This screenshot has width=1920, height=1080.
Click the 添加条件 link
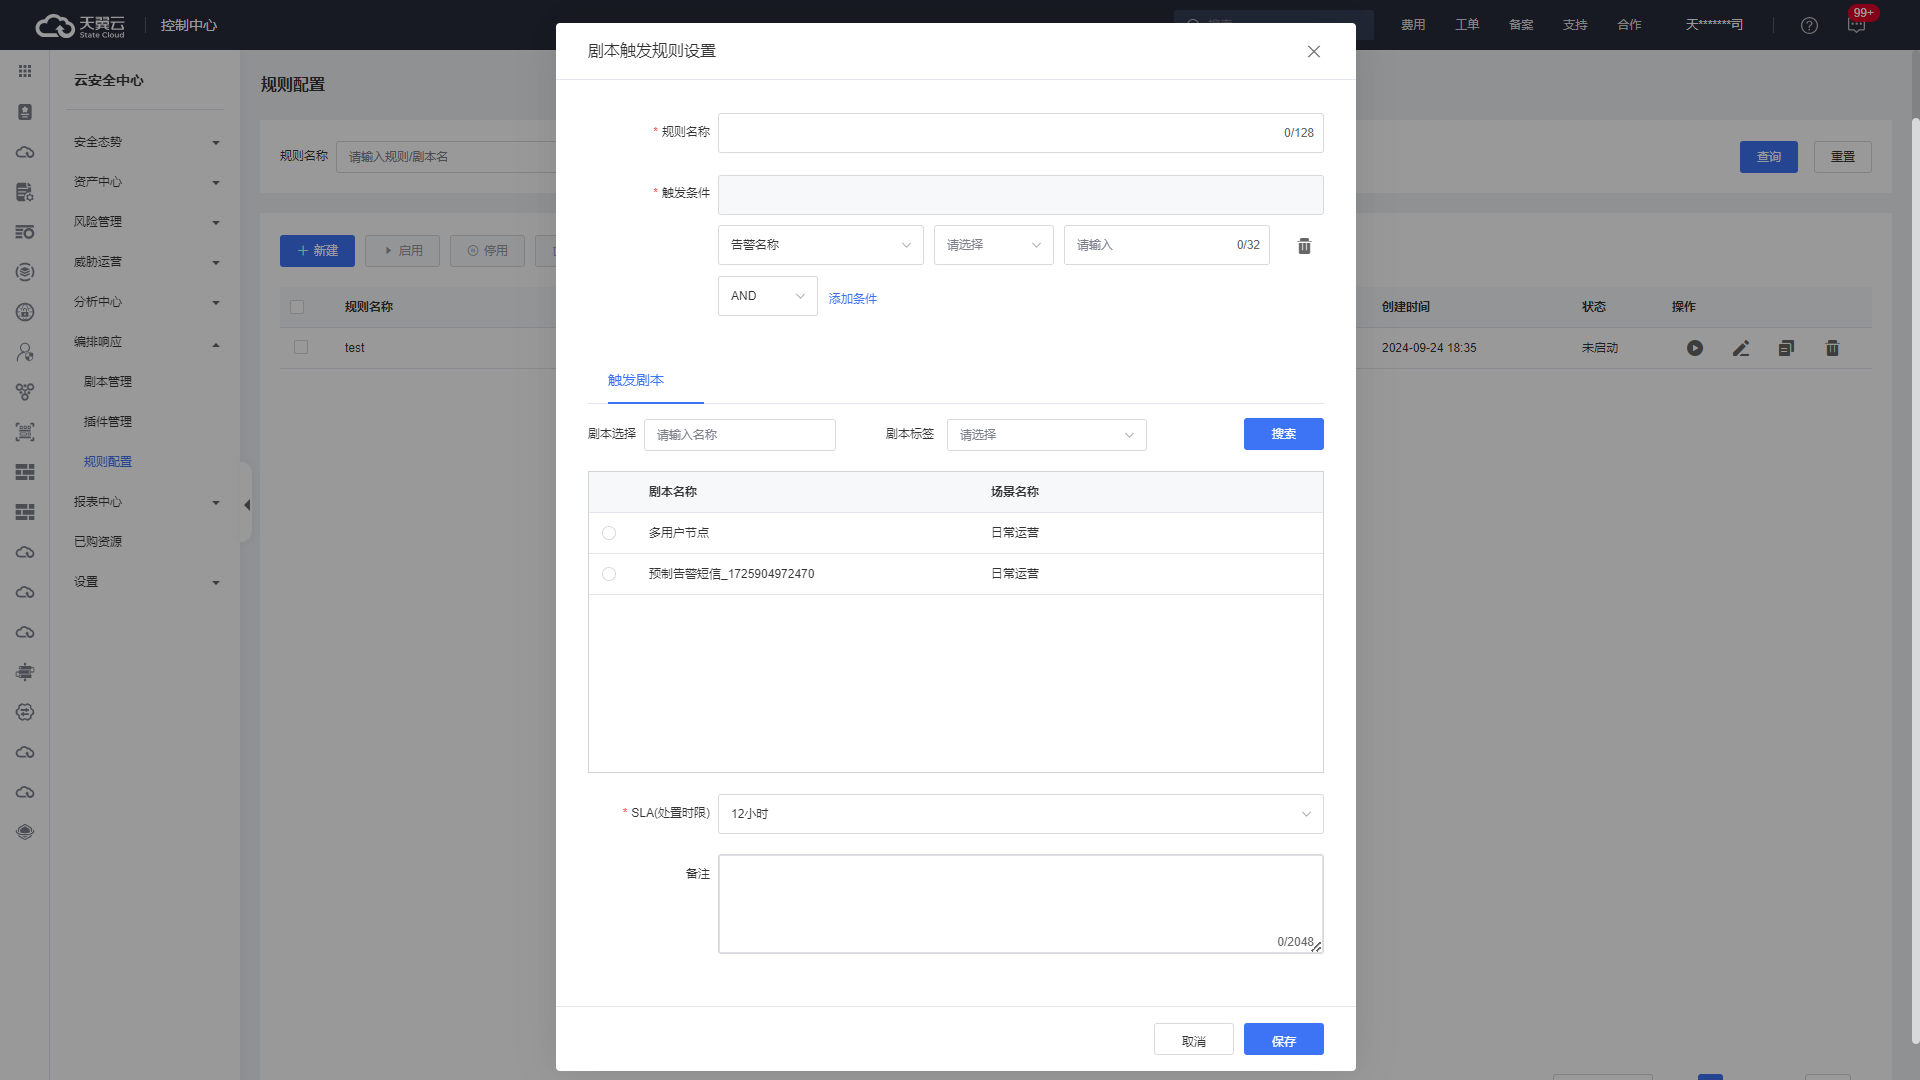coord(853,299)
